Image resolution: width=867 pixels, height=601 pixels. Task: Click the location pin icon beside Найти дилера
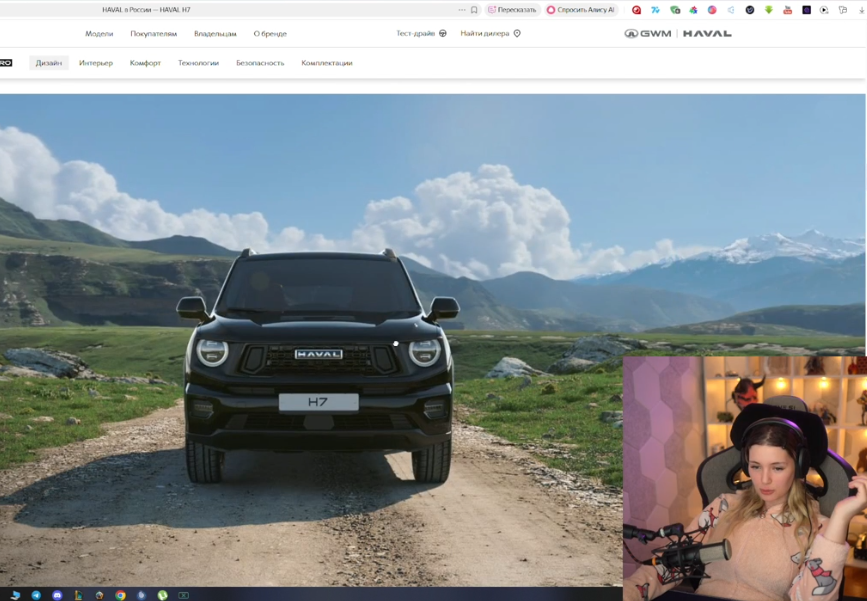[517, 34]
